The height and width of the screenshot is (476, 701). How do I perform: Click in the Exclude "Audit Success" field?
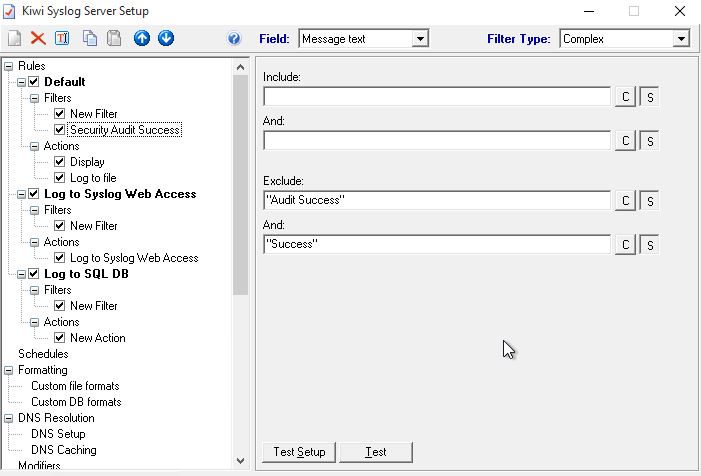(x=437, y=200)
